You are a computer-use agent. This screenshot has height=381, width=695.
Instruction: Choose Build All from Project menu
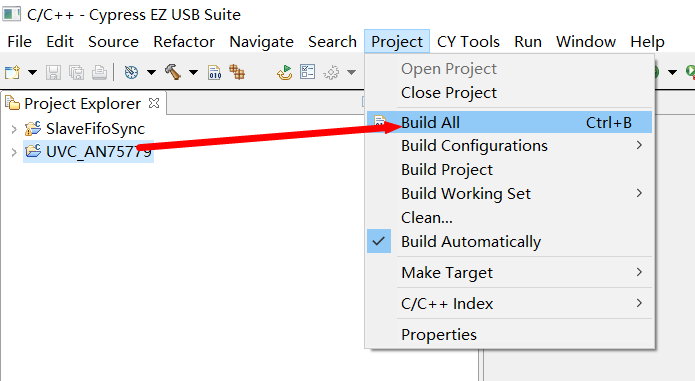(510, 122)
